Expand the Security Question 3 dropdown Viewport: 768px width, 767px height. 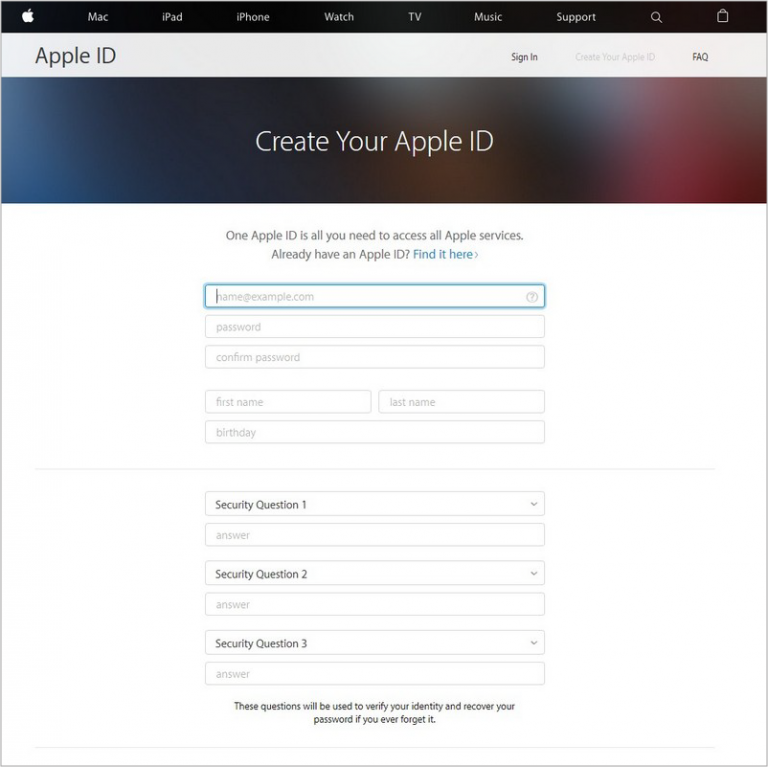coord(375,643)
